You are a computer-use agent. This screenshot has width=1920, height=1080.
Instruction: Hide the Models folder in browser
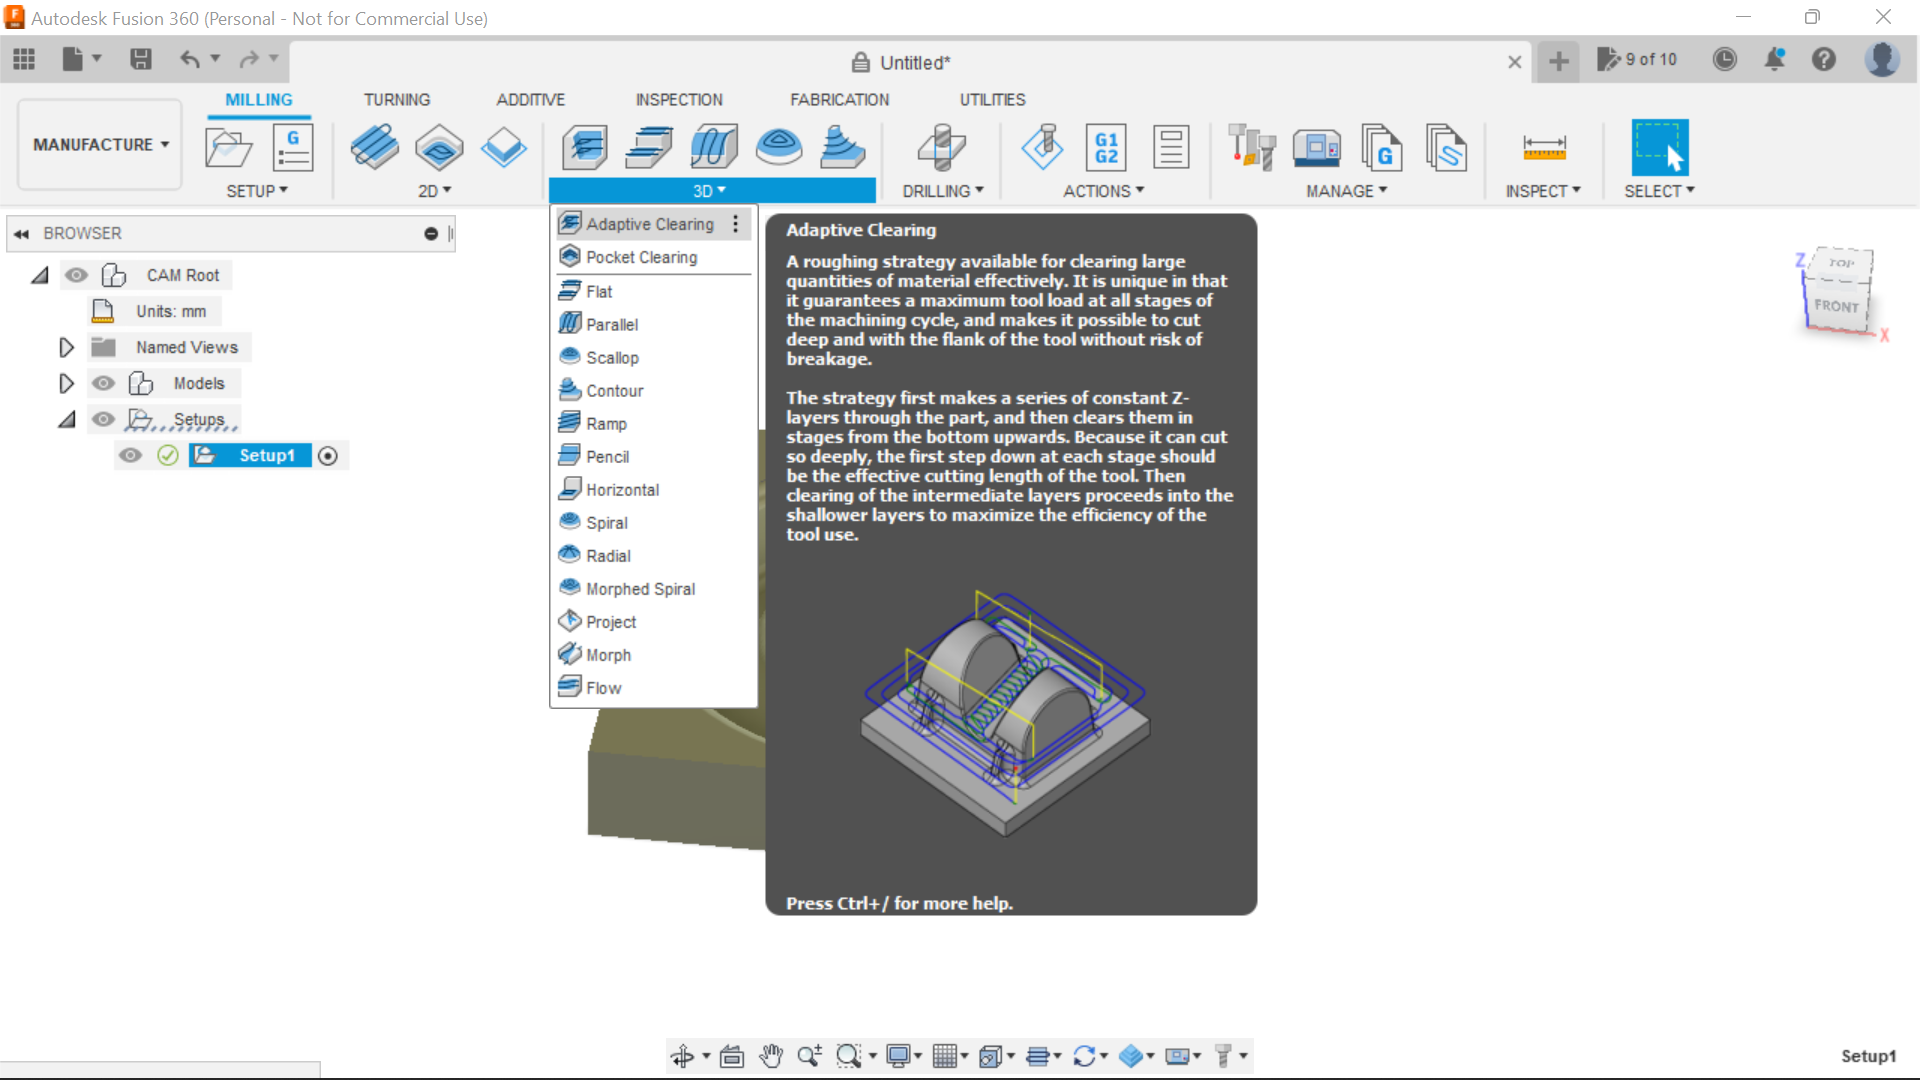pyautogui.click(x=103, y=383)
